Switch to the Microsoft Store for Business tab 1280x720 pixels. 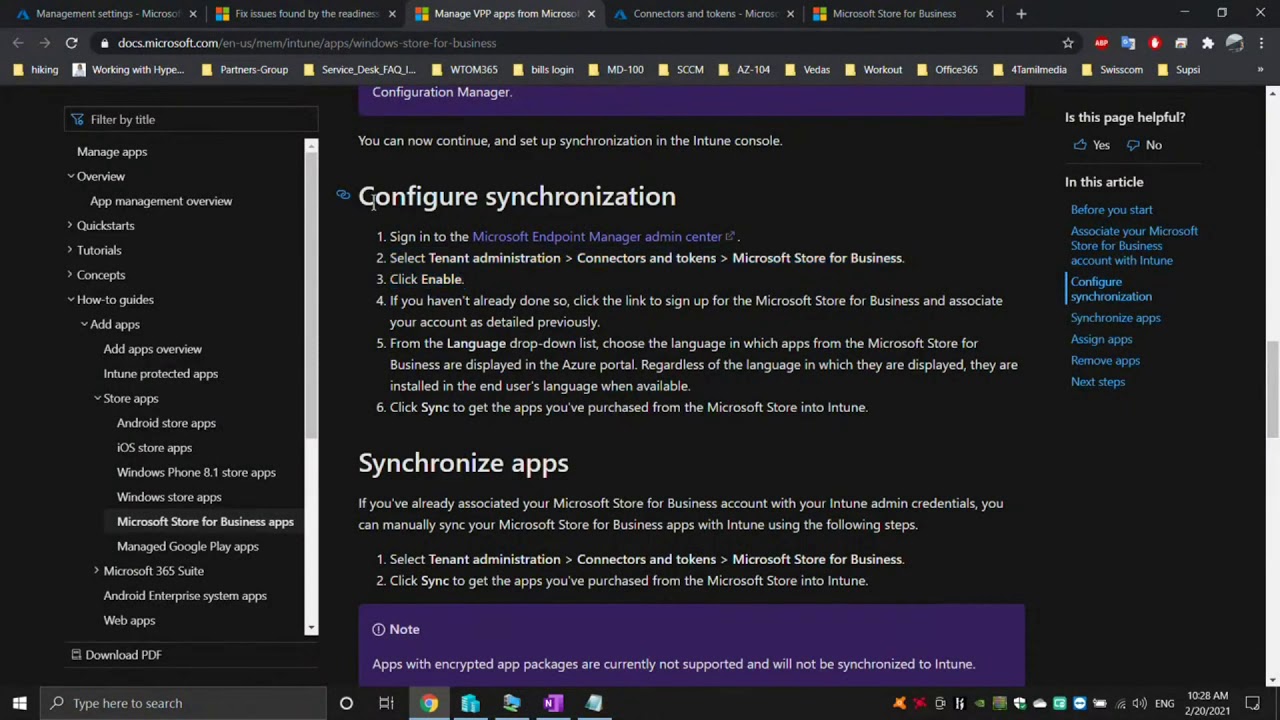click(x=903, y=14)
